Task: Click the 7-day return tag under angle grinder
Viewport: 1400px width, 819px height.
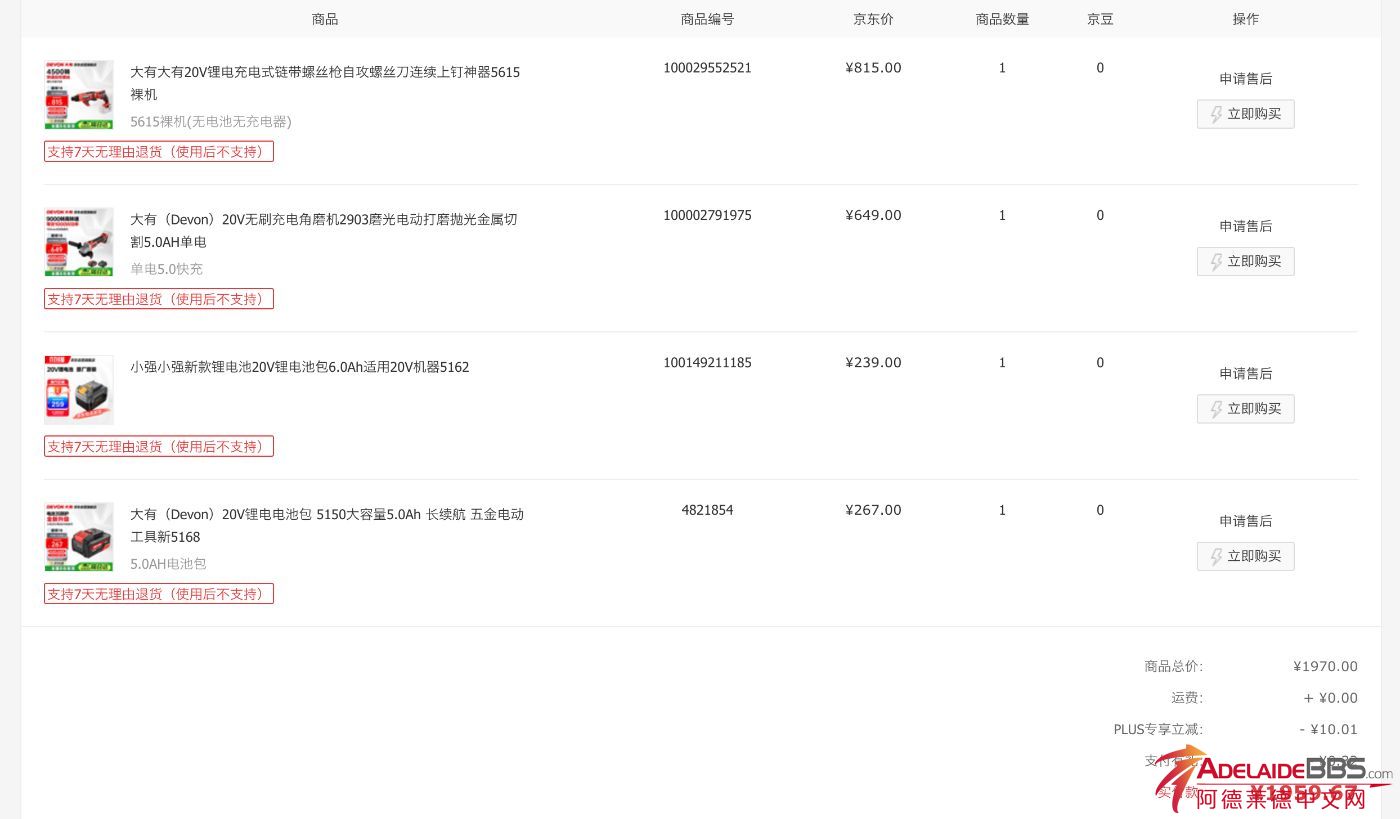Action: [159, 299]
